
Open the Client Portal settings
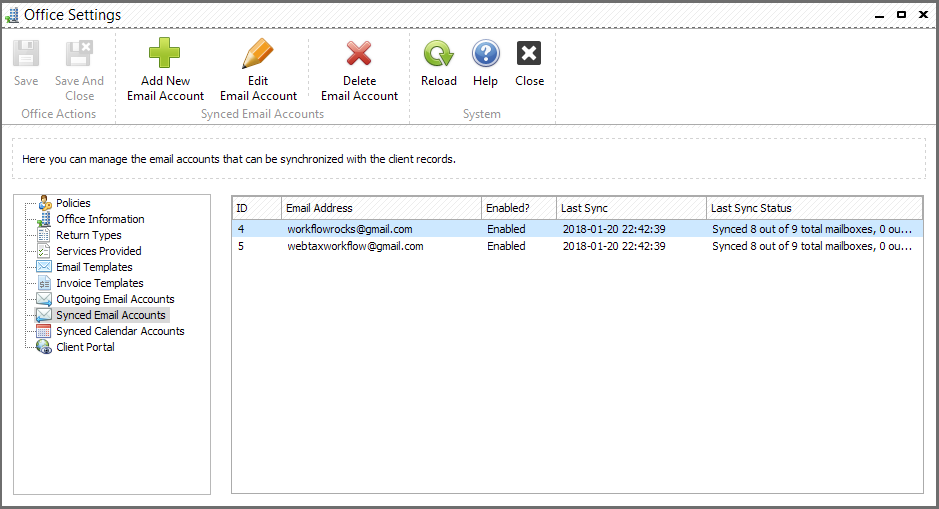(x=85, y=347)
